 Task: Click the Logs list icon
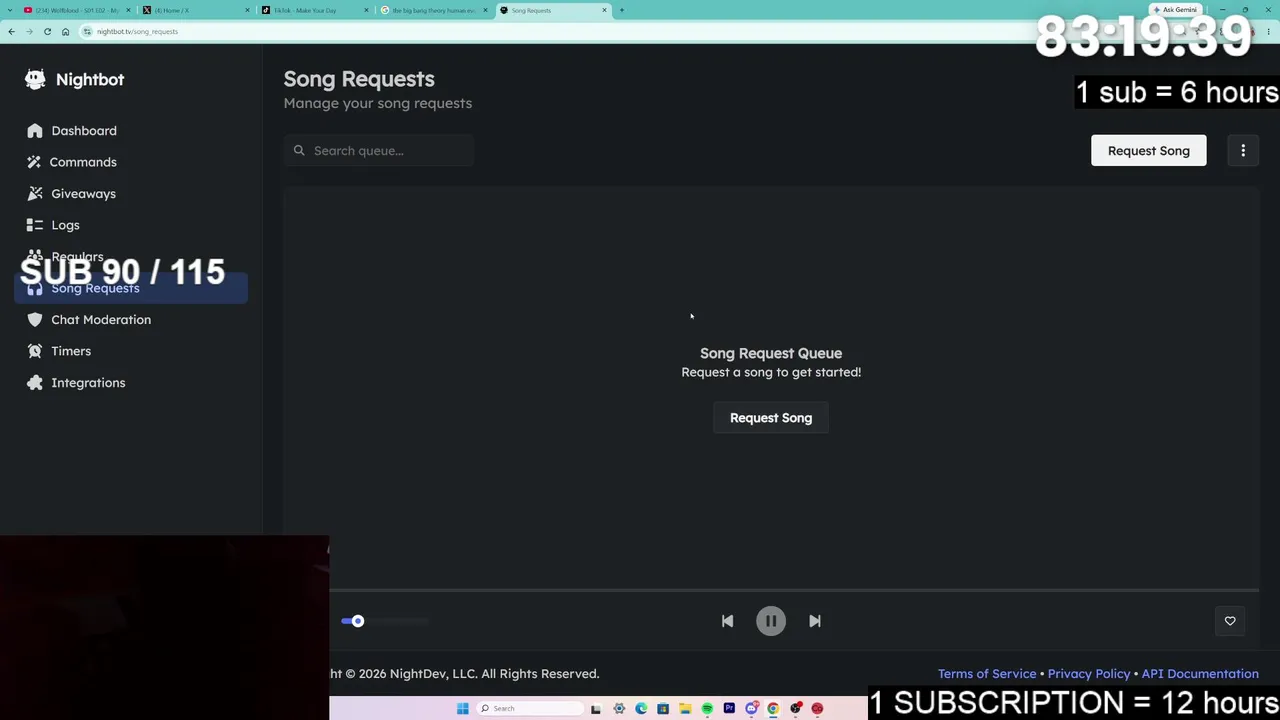(x=35, y=225)
